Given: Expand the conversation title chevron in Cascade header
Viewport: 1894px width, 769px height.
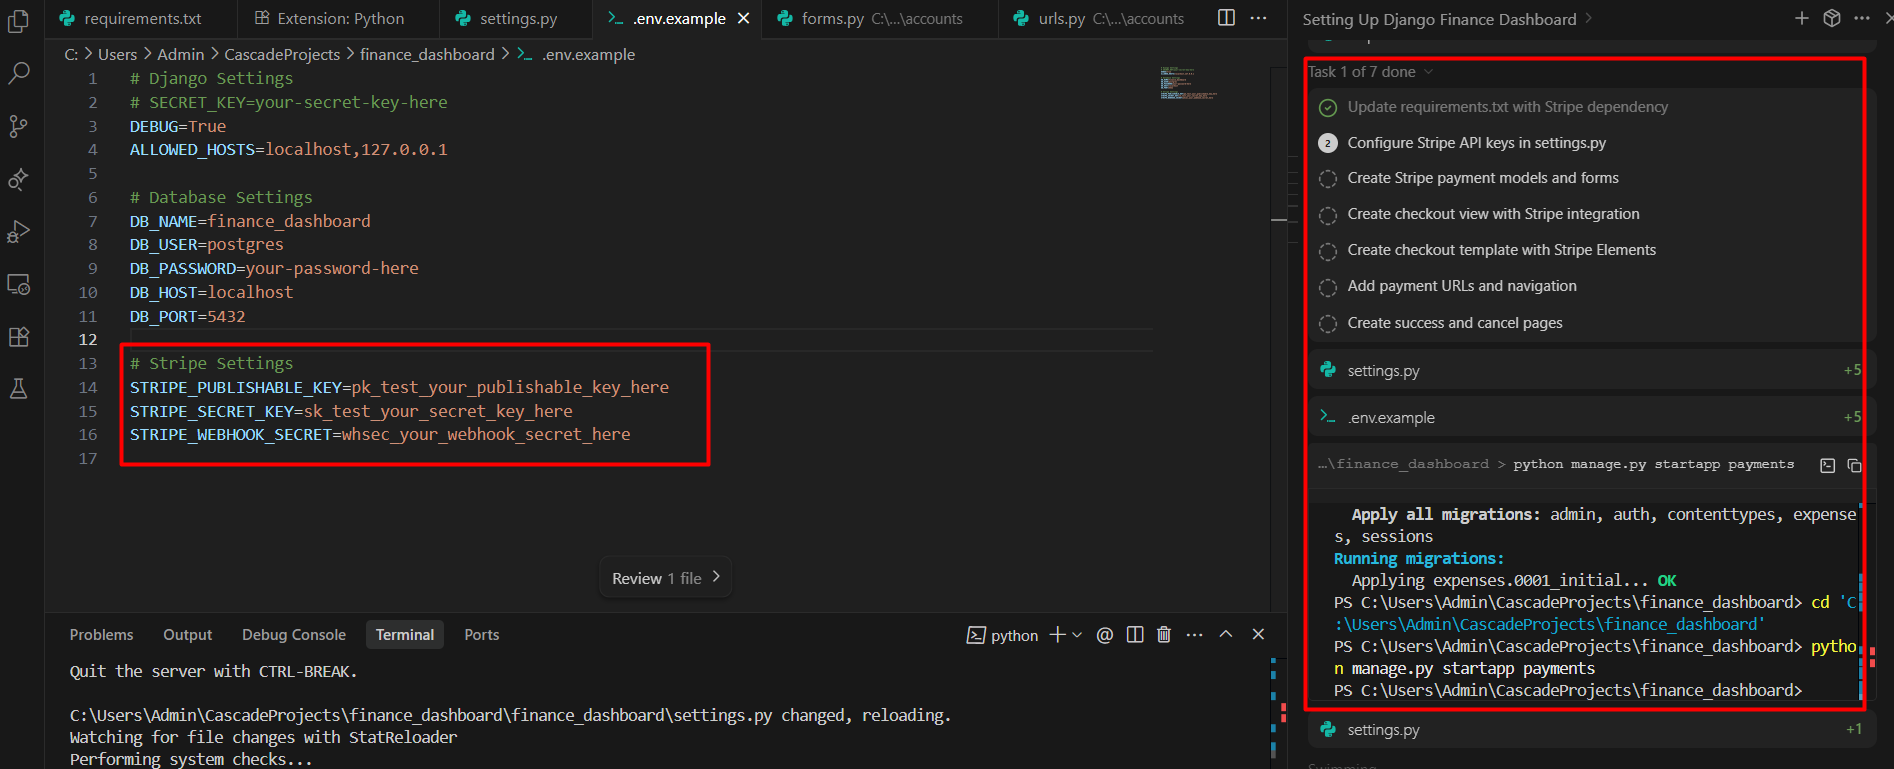Looking at the screenshot, I should pyautogui.click(x=1588, y=19).
